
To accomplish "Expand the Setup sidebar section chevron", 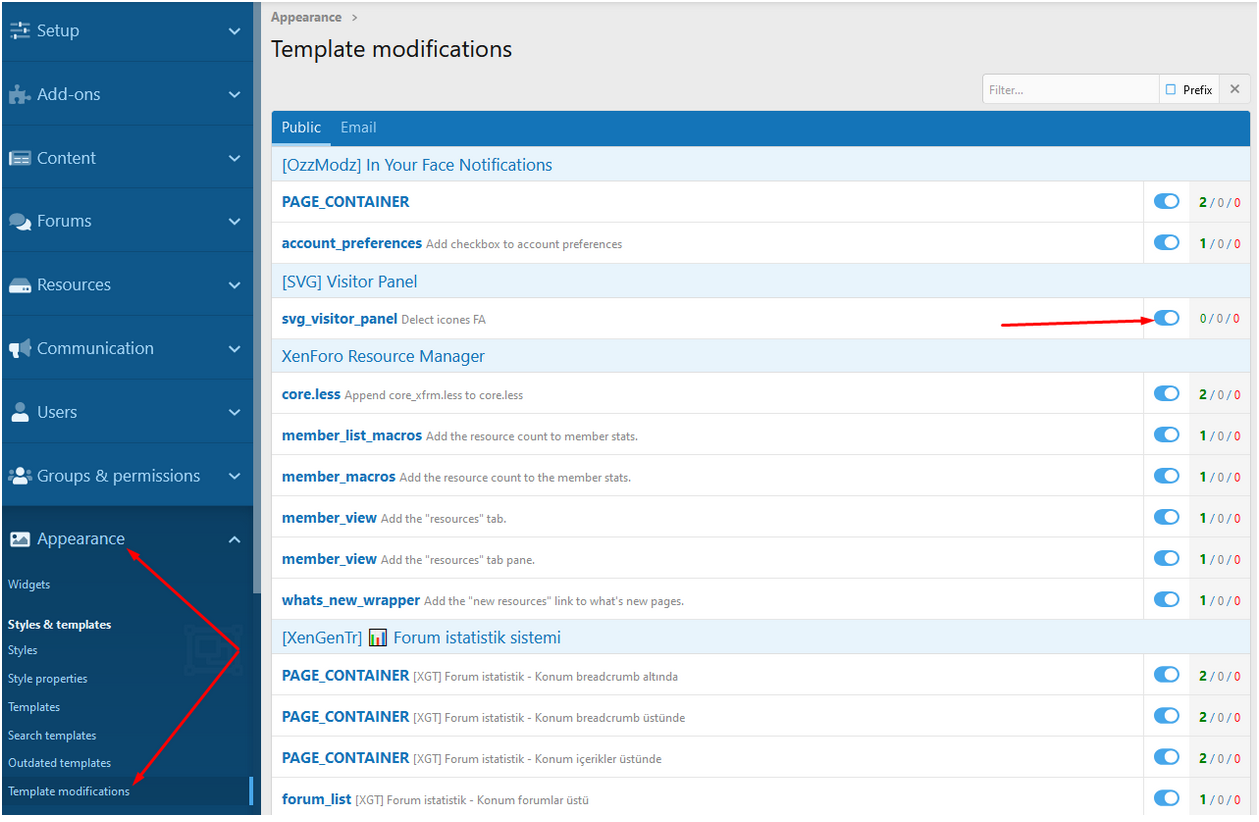I will click(x=234, y=31).
